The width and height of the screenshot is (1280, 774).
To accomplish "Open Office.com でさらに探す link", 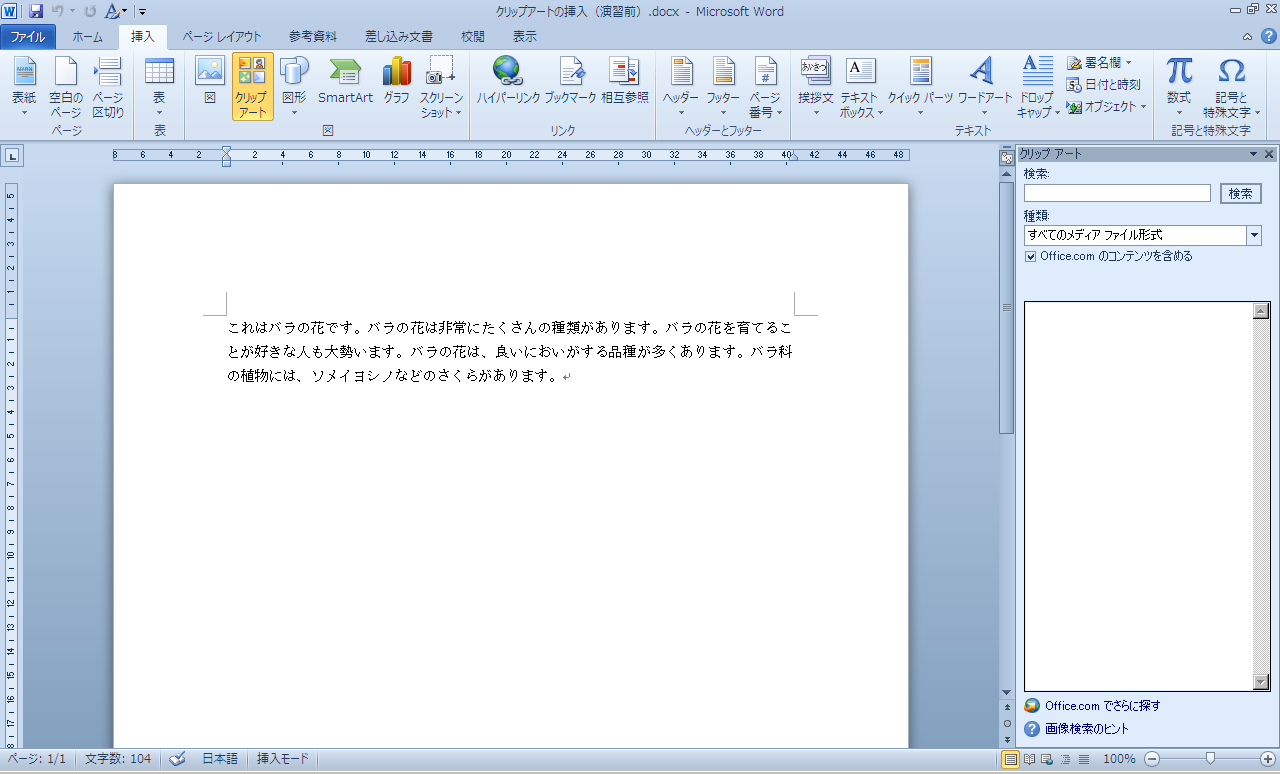I will 1102,706.
